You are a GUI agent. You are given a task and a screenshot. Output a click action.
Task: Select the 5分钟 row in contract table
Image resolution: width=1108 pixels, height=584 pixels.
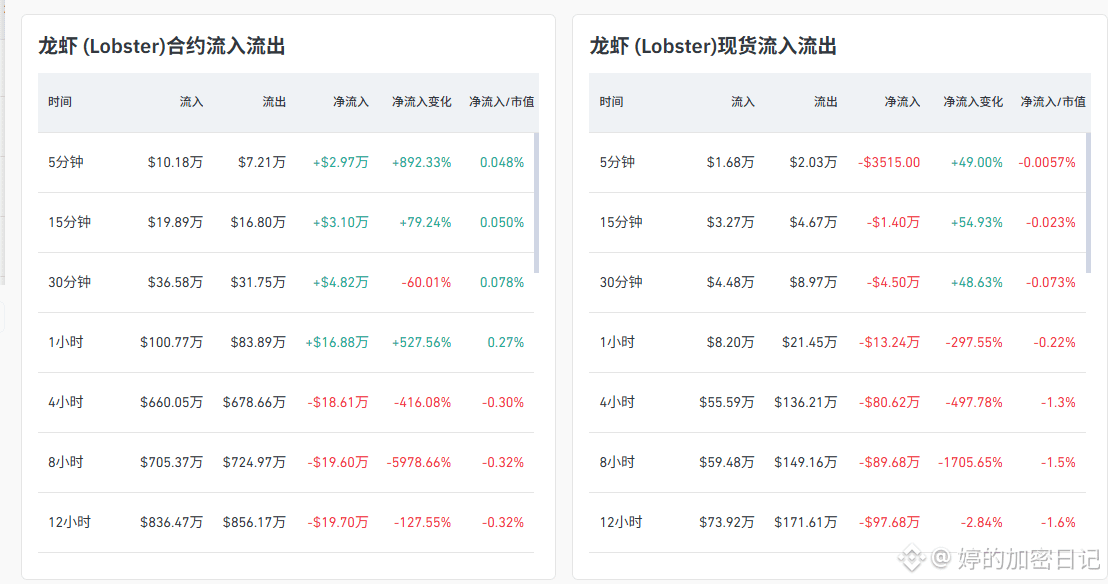tap(286, 163)
